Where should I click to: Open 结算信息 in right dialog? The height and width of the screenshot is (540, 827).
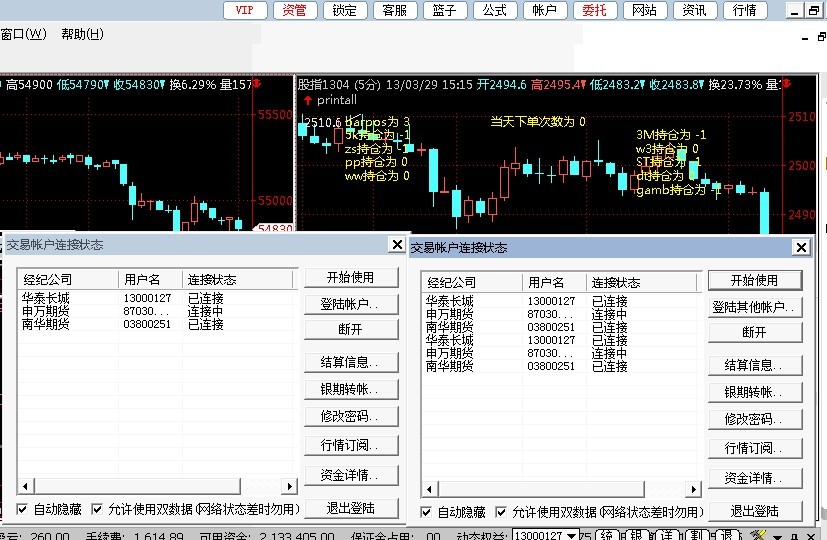(755, 365)
